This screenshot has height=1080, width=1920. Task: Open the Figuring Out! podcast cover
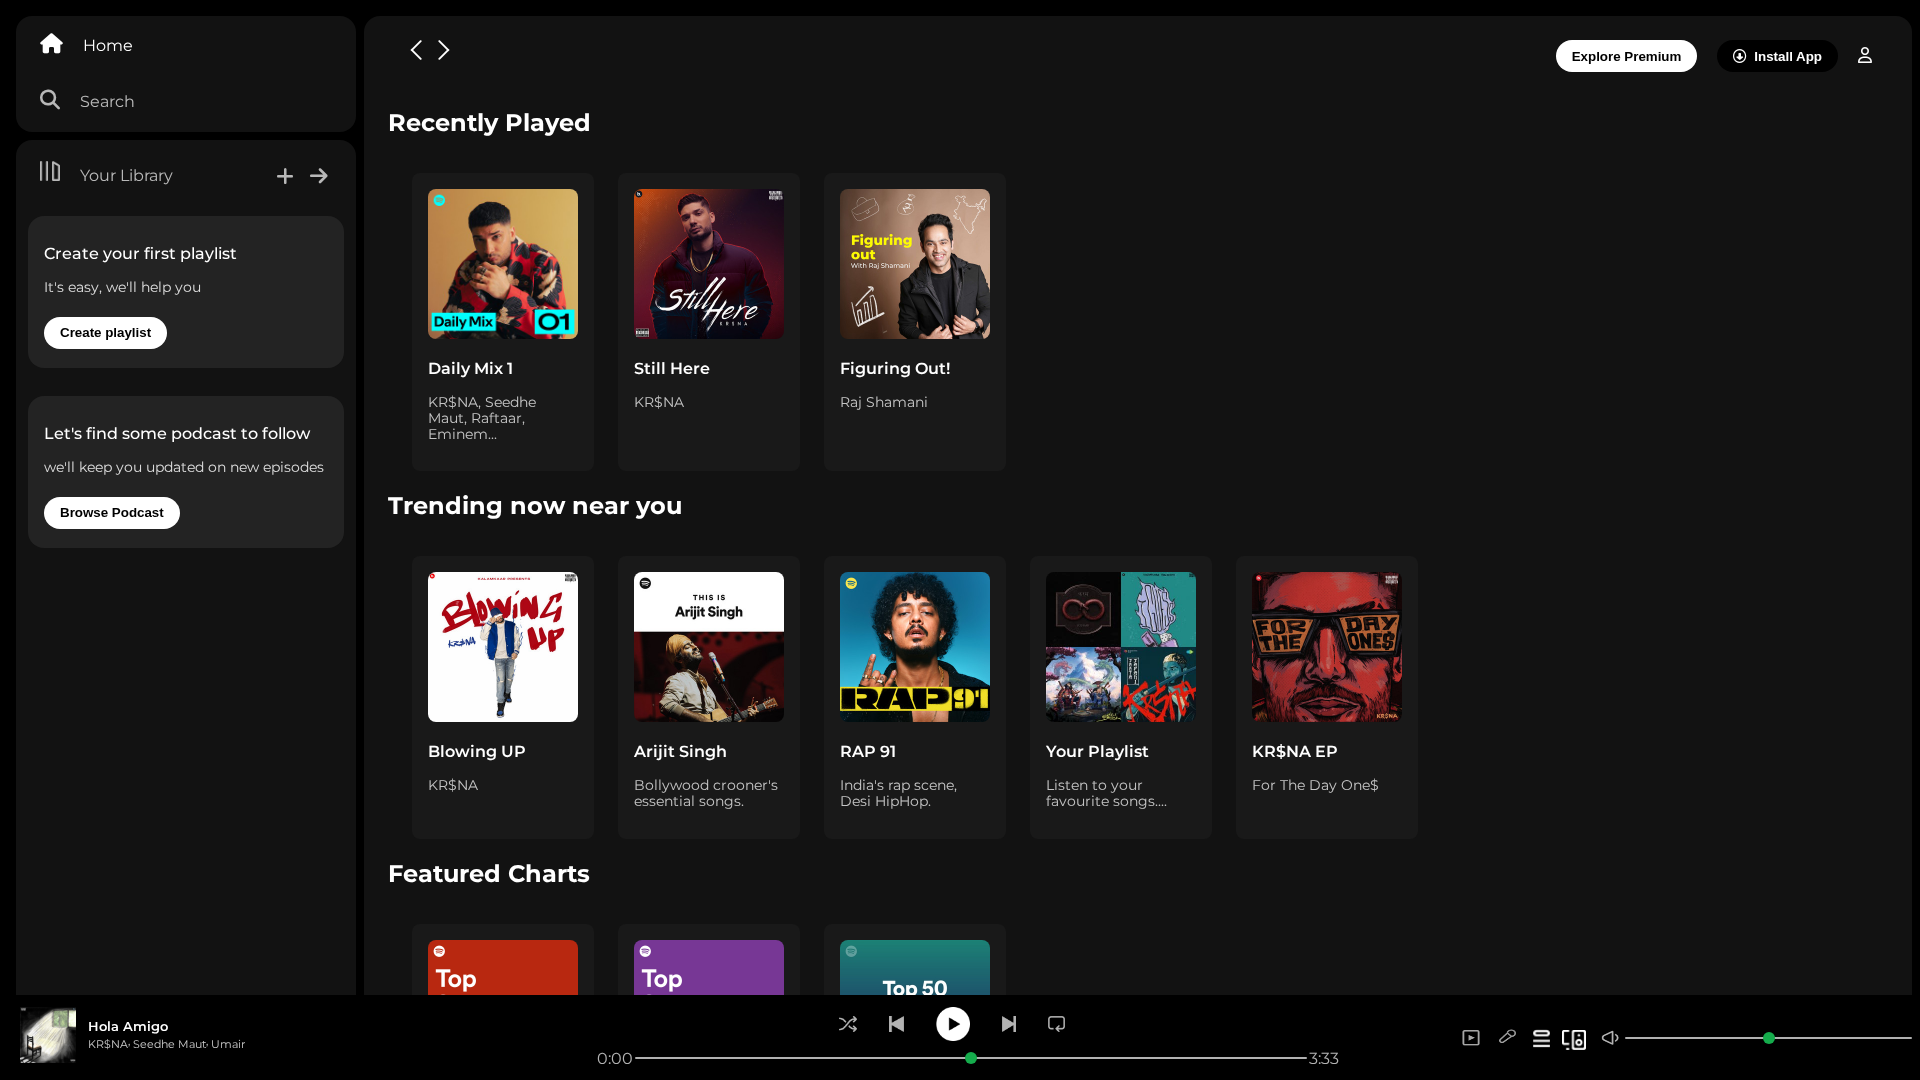tap(915, 264)
